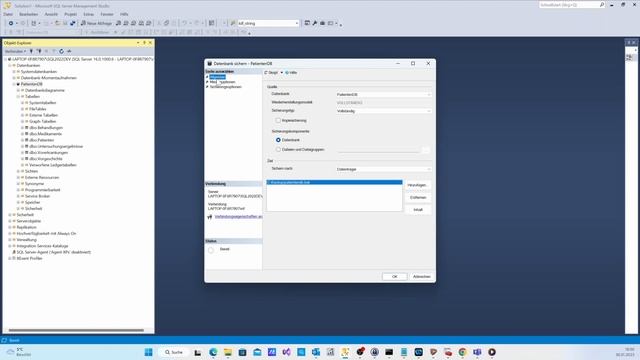The width and height of the screenshot is (640, 360).
Task: Expand the dbo.Behandlungen table node
Action: click(x=22, y=128)
